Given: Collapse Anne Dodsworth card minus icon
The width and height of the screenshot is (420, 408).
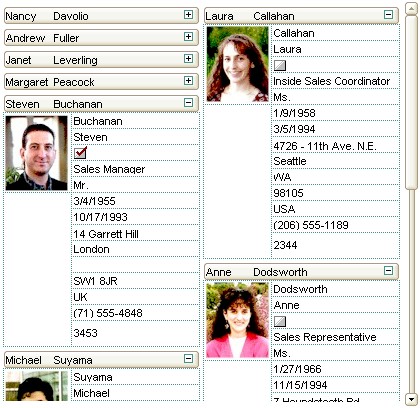Looking at the screenshot, I should point(388,271).
